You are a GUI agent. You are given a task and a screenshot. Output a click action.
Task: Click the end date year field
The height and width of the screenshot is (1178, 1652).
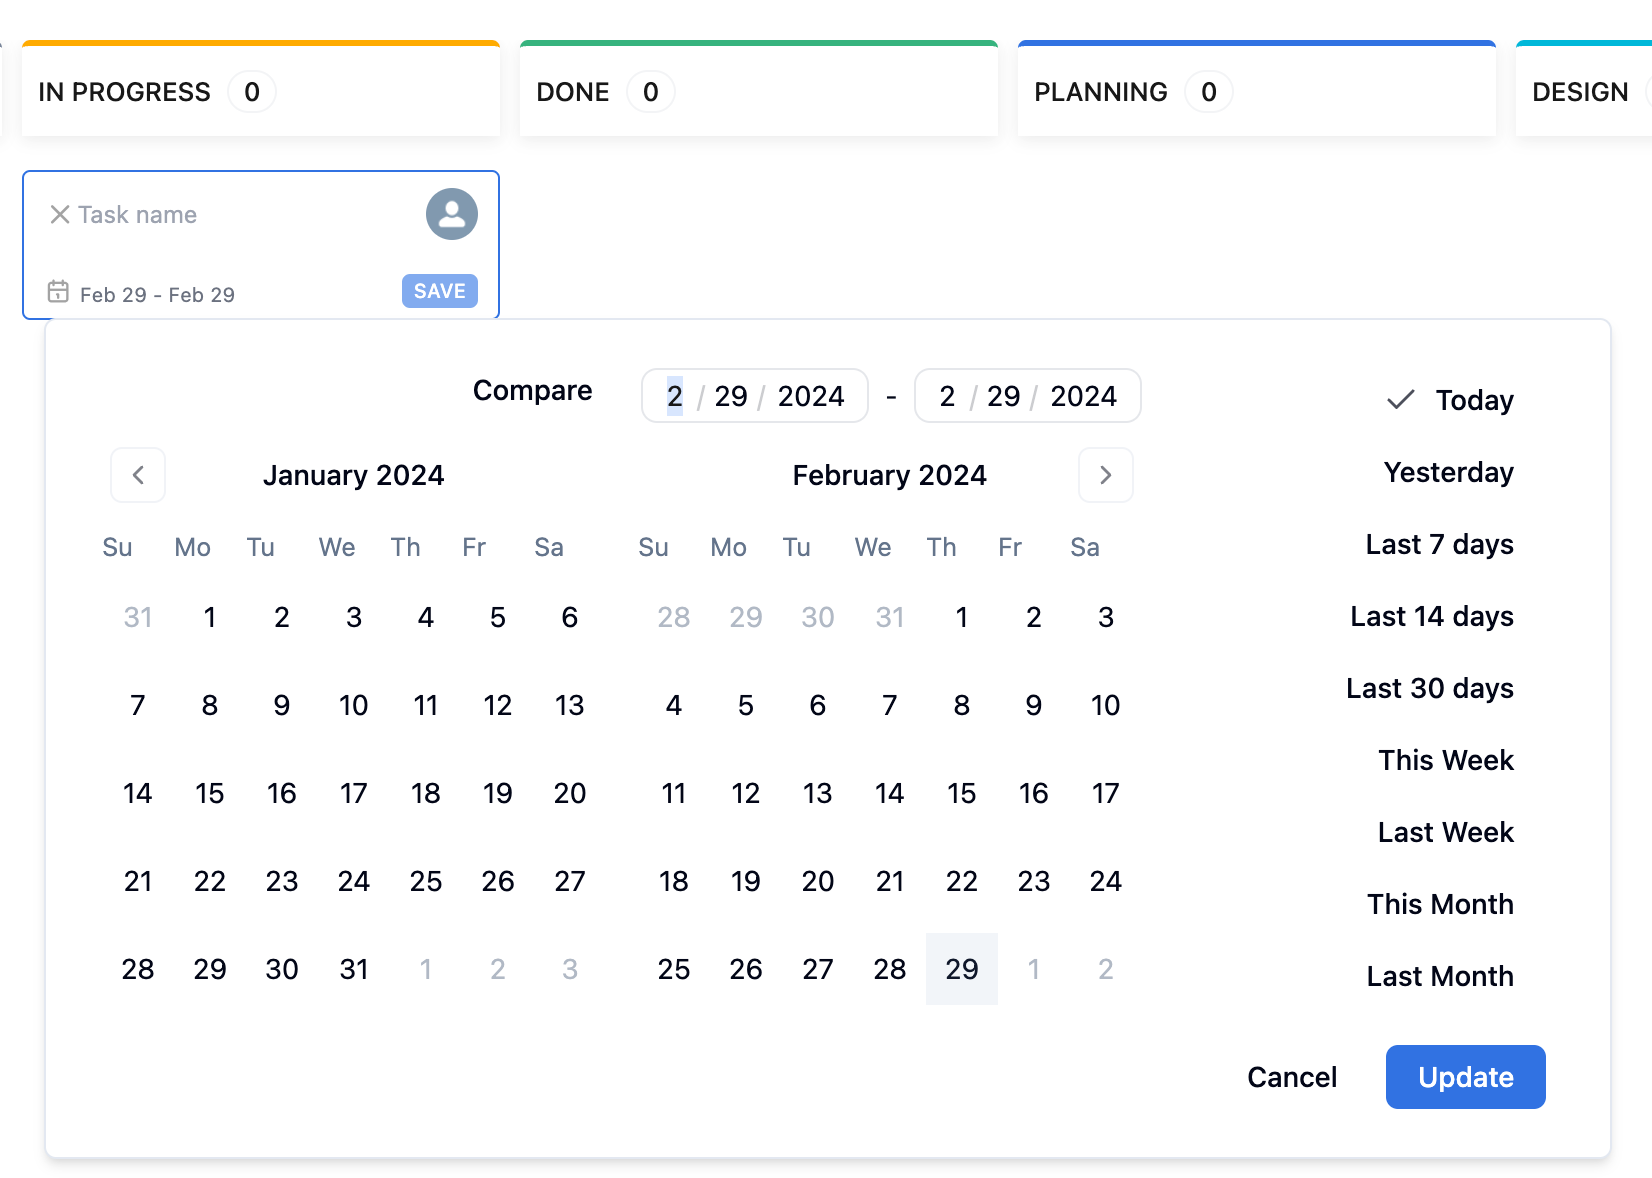click(1082, 396)
